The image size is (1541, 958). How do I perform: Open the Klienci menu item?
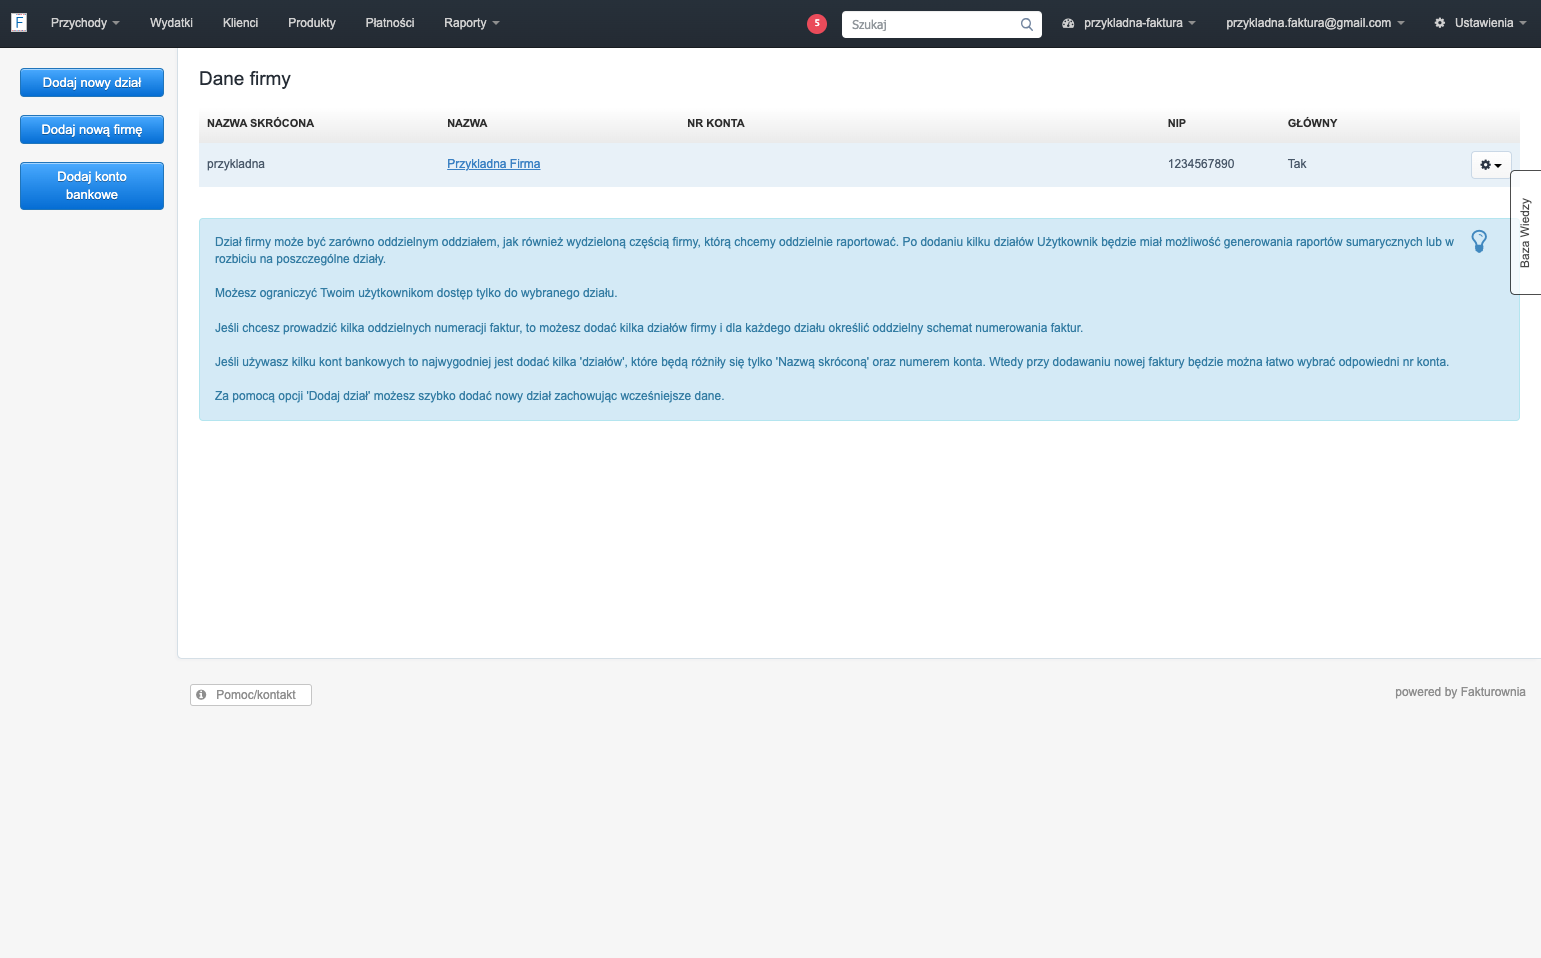pyautogui.click(x=240, y=23)
